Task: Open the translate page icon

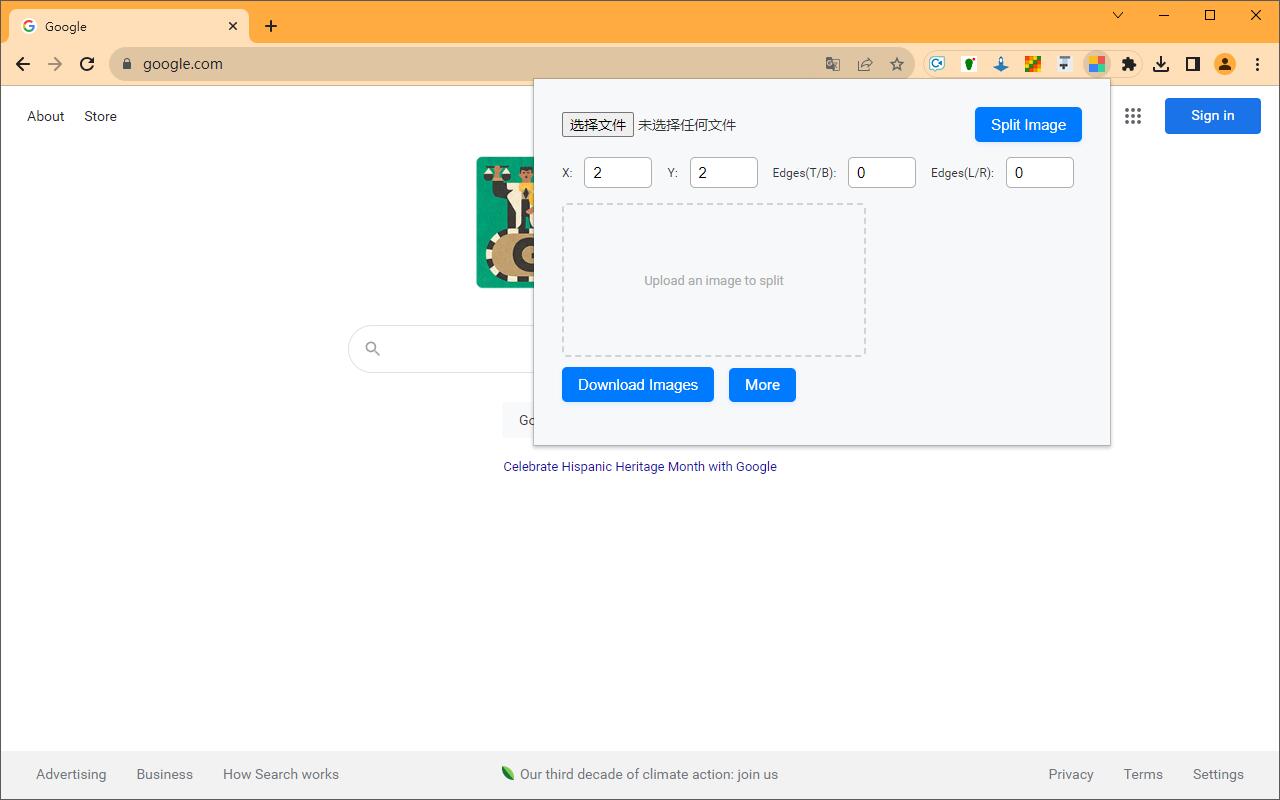Action: pyautogui.click(x=833, y=64)
